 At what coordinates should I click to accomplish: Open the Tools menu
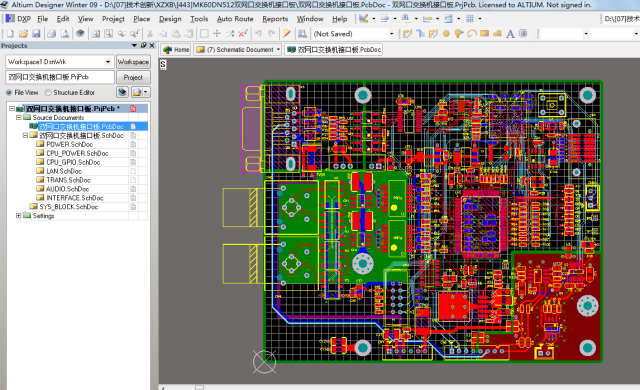pyautogui.click(x=199, y=19)
